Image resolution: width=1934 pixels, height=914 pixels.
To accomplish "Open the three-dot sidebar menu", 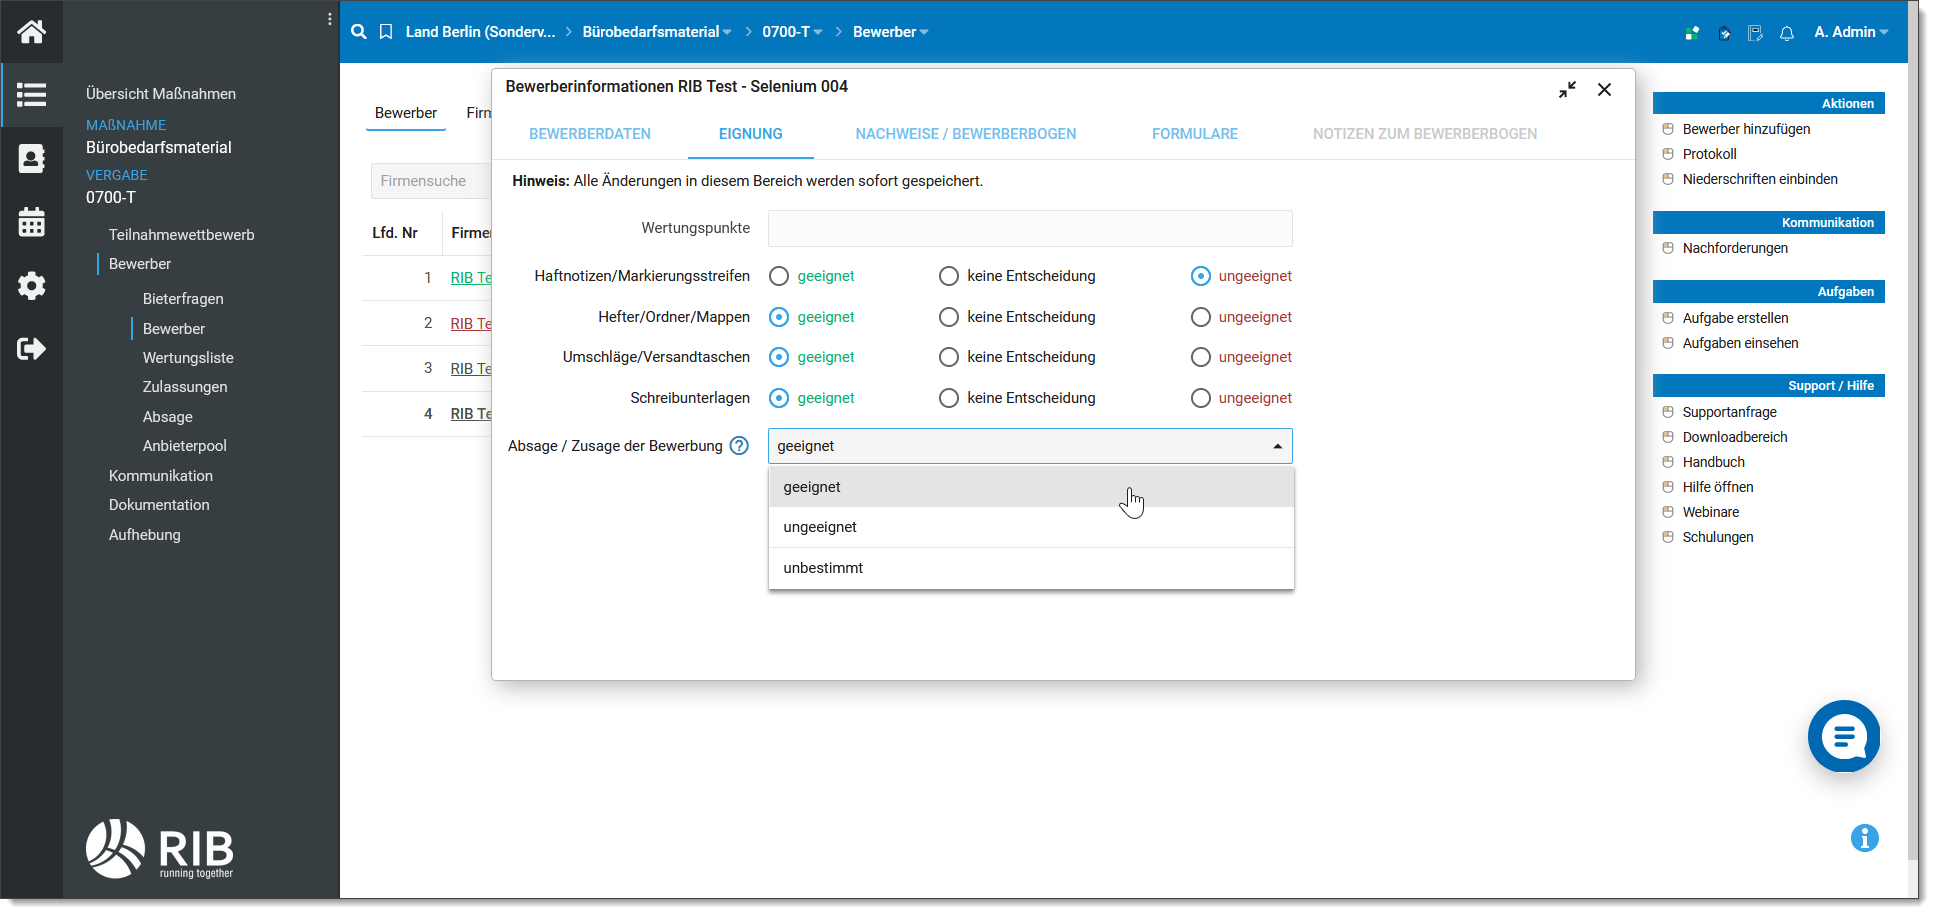I will tap(329, 19).
